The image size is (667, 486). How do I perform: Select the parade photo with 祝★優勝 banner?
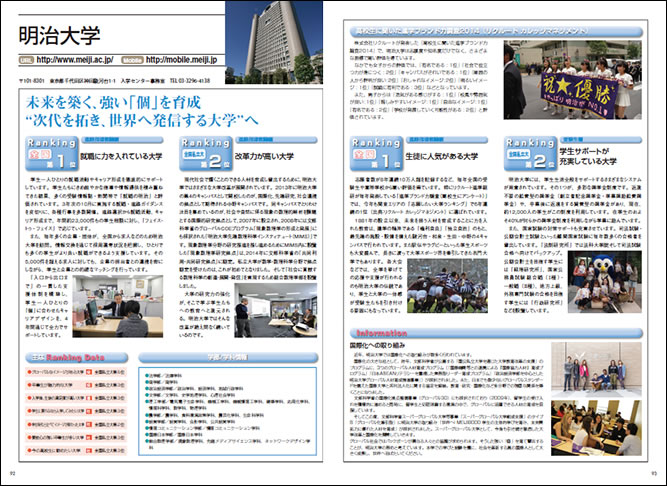(573, 80)
